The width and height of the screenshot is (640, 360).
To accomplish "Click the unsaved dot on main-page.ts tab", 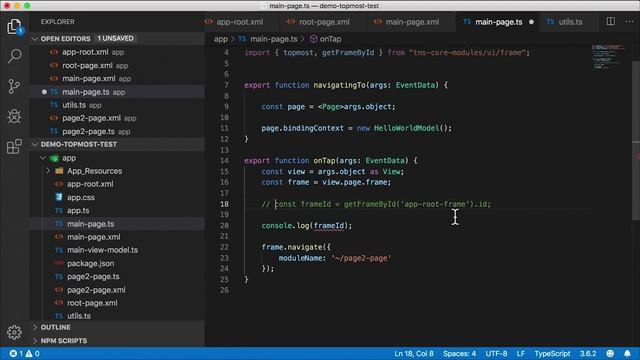I will pos(531,22).
